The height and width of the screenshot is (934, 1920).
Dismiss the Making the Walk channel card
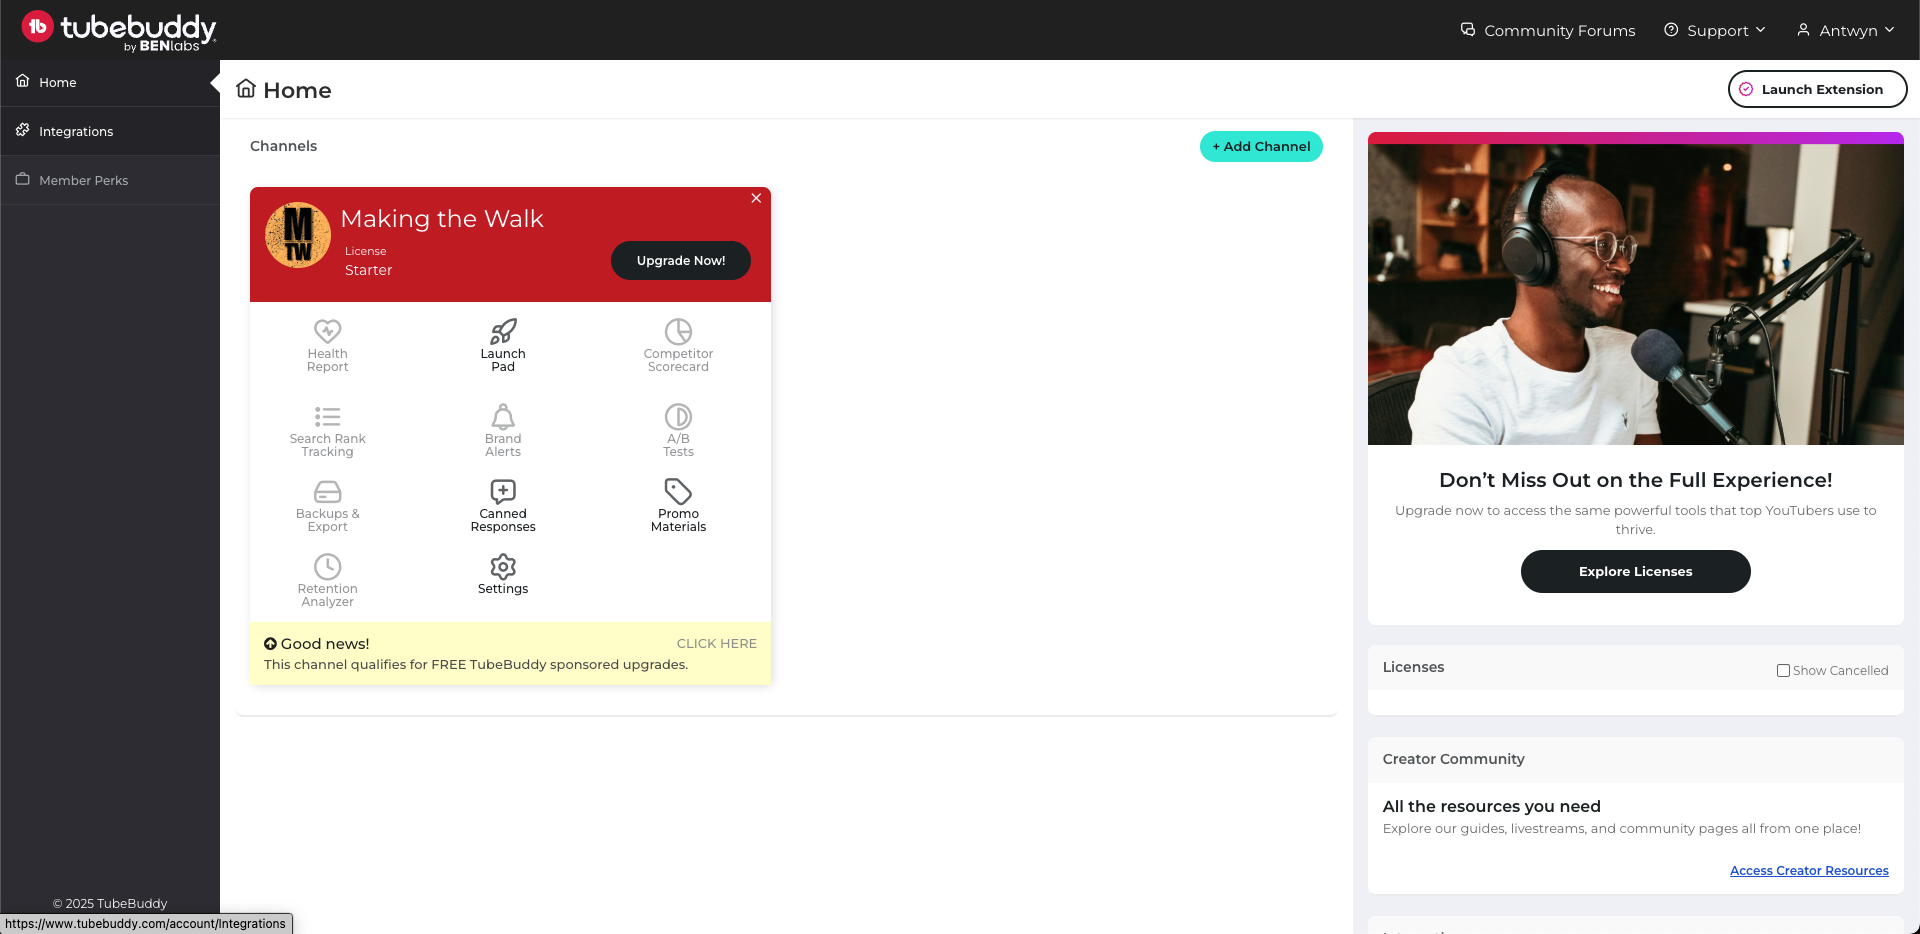[x=756, y=198]
